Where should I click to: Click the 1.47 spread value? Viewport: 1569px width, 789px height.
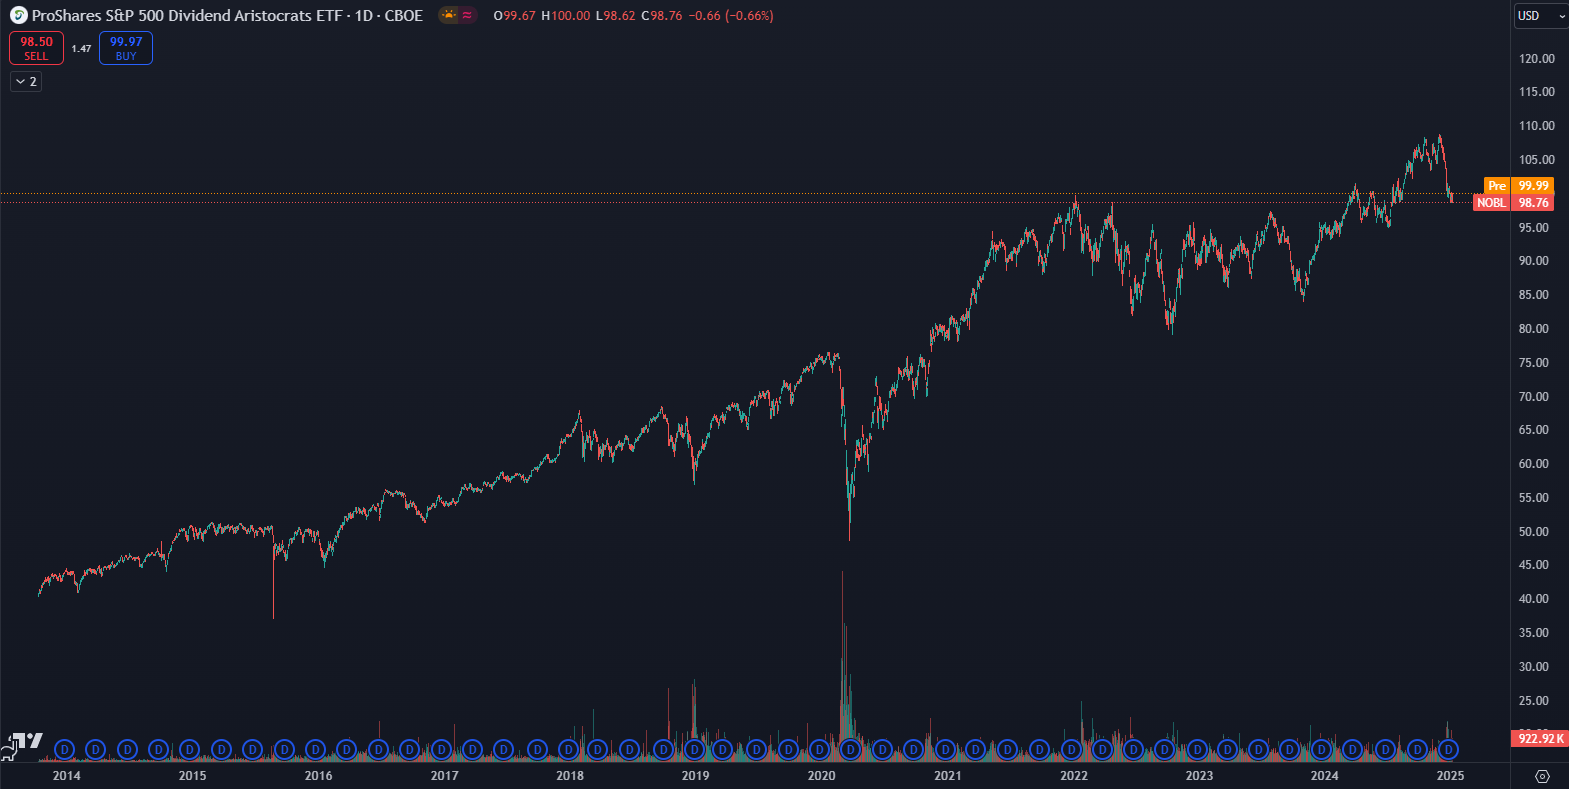tap(82, 49)
